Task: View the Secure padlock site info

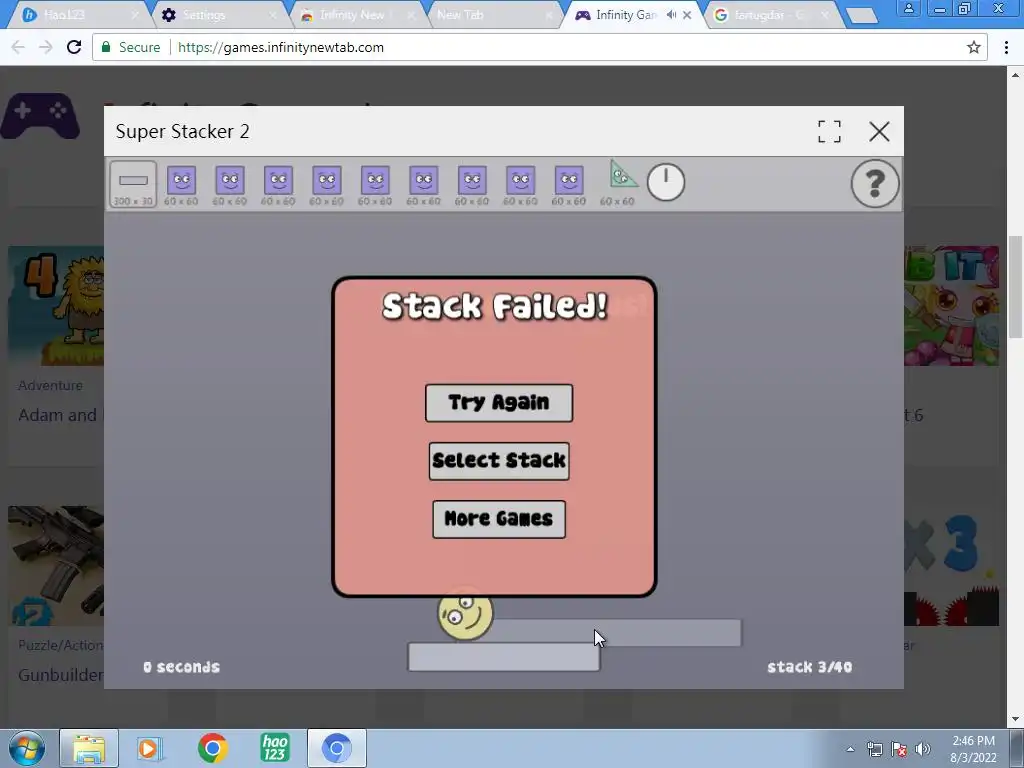Action: click(130, 47)
